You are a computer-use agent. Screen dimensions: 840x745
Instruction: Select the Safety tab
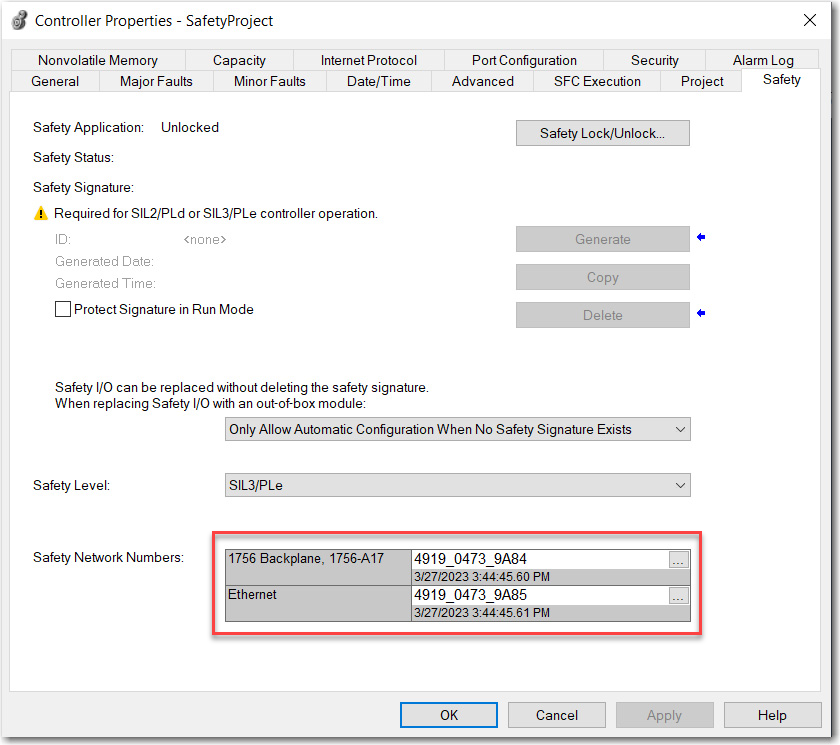click(x=781, y=80)
